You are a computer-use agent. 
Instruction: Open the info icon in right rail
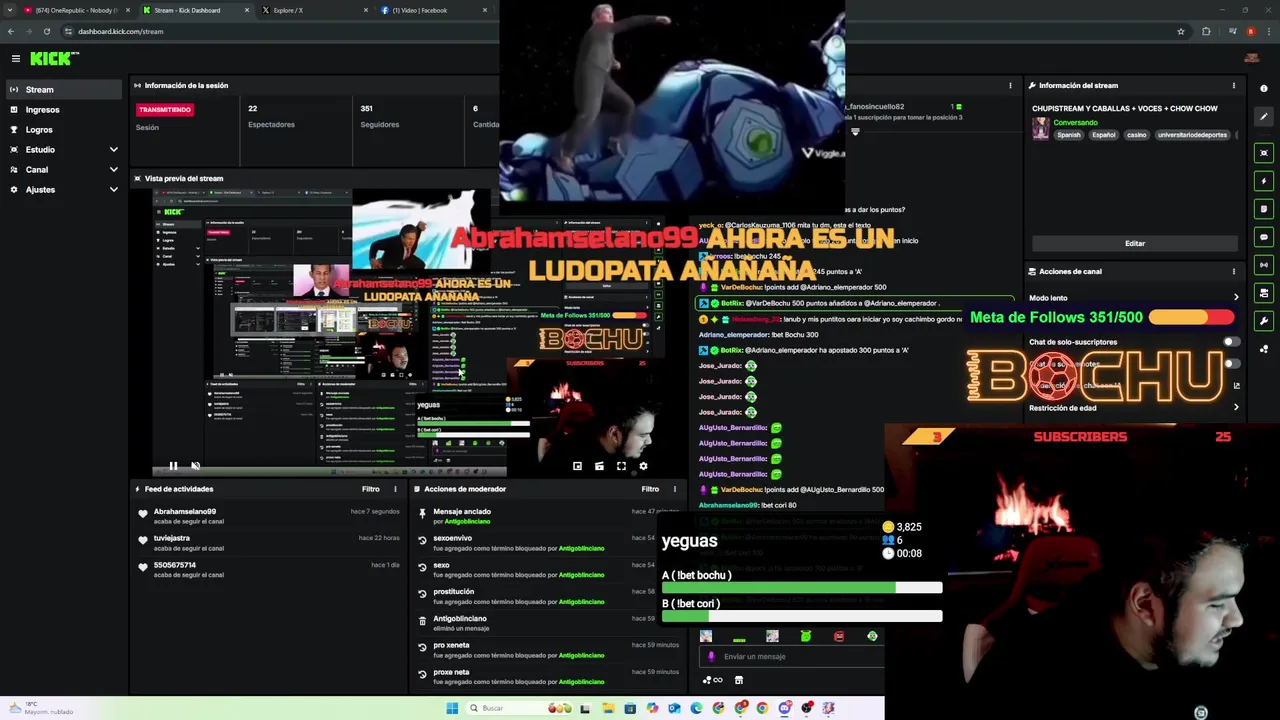click(1264, 89)
